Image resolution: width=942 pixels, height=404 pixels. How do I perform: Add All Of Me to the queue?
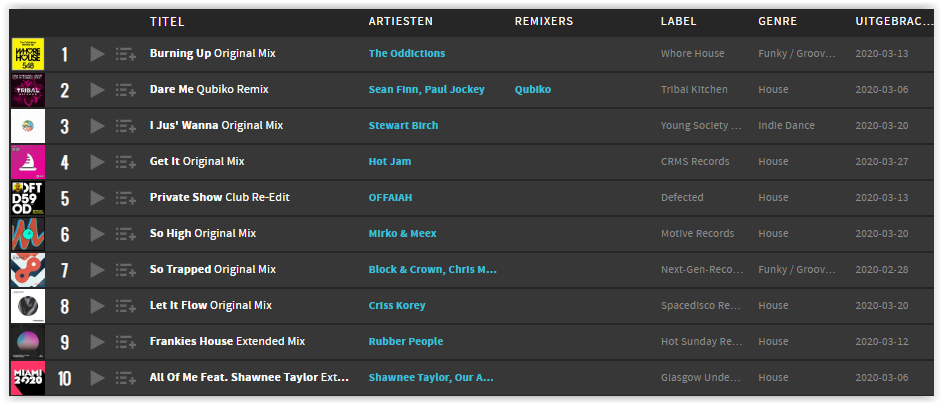(126, 378)
